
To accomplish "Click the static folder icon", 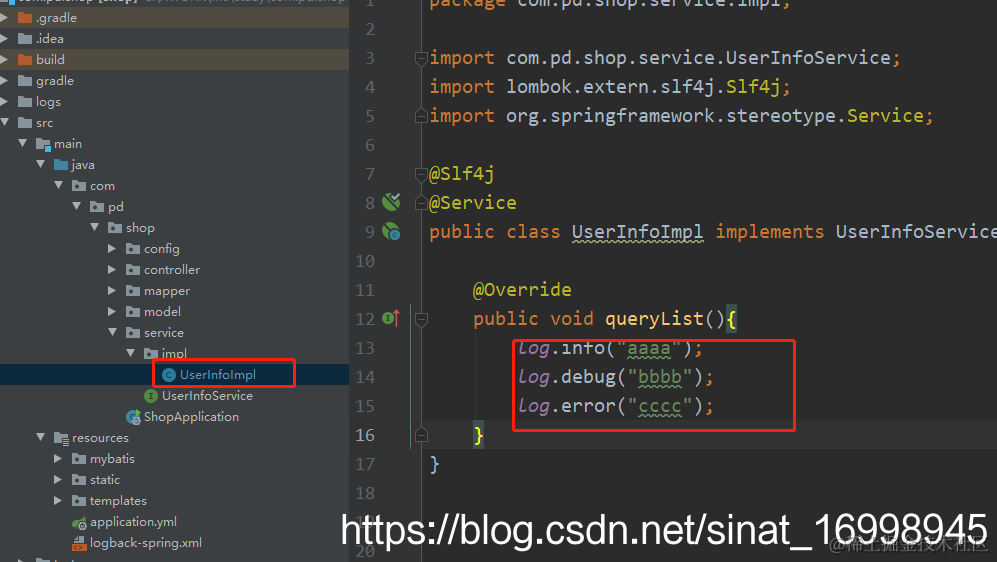I will 79,480.
